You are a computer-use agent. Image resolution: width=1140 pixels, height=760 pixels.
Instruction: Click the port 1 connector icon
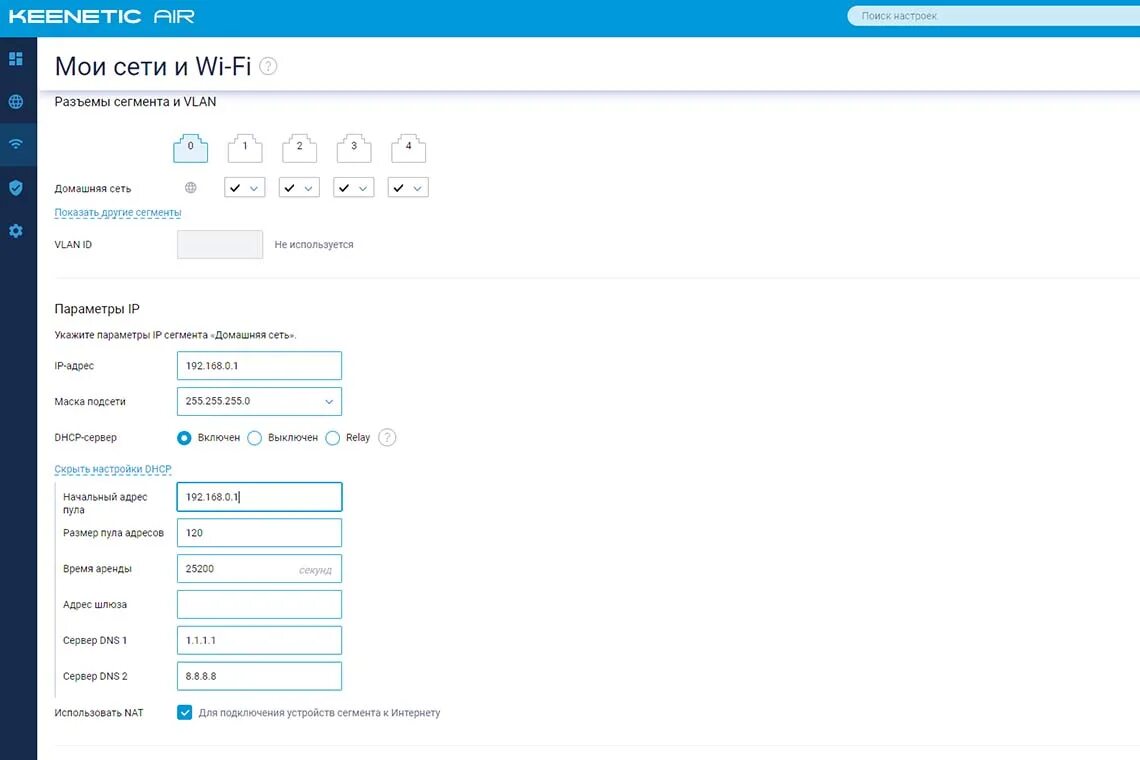click(x=245, y=148)
